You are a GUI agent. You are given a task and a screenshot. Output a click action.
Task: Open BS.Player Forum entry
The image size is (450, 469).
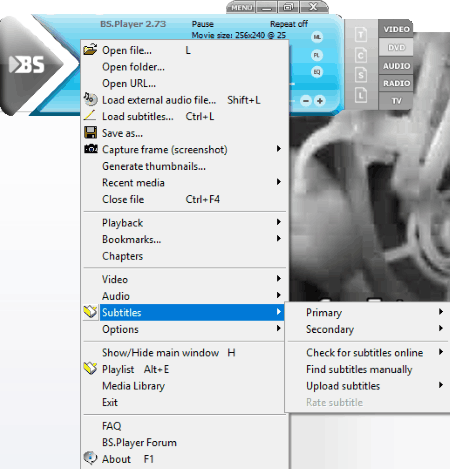click(x=185, y=442)
